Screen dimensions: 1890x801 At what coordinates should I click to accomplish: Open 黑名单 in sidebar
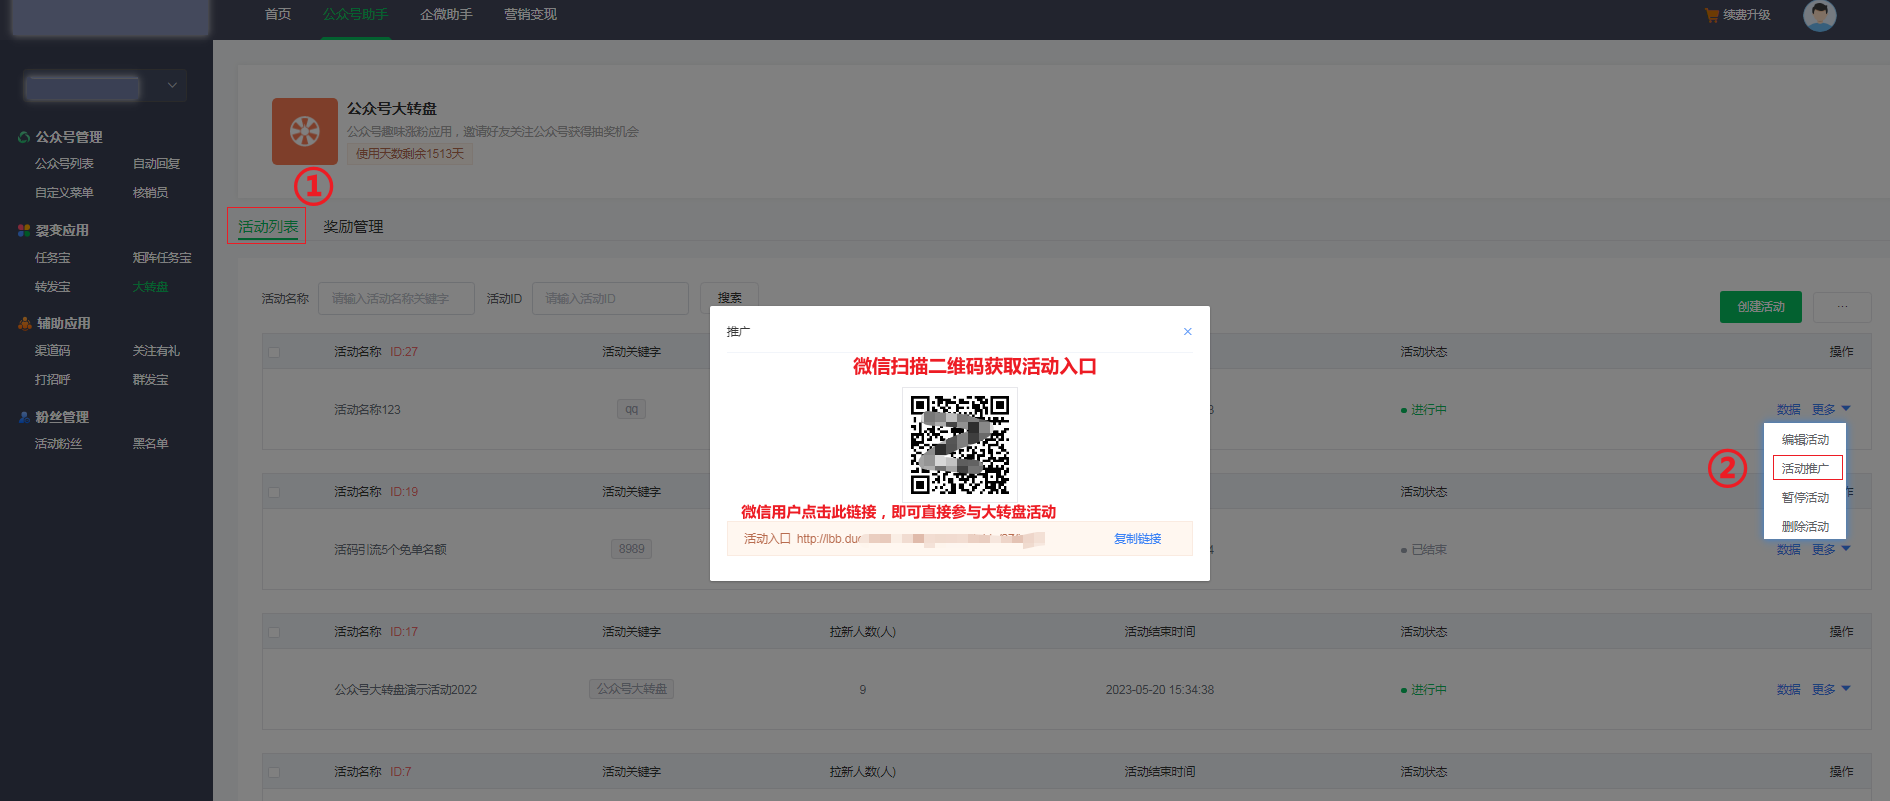pos(150,443)
